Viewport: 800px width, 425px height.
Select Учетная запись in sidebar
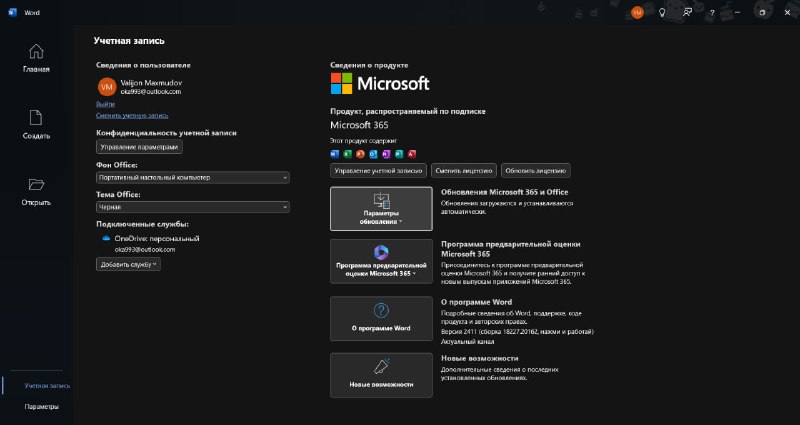pyautogui.click(x=47, y=386)
